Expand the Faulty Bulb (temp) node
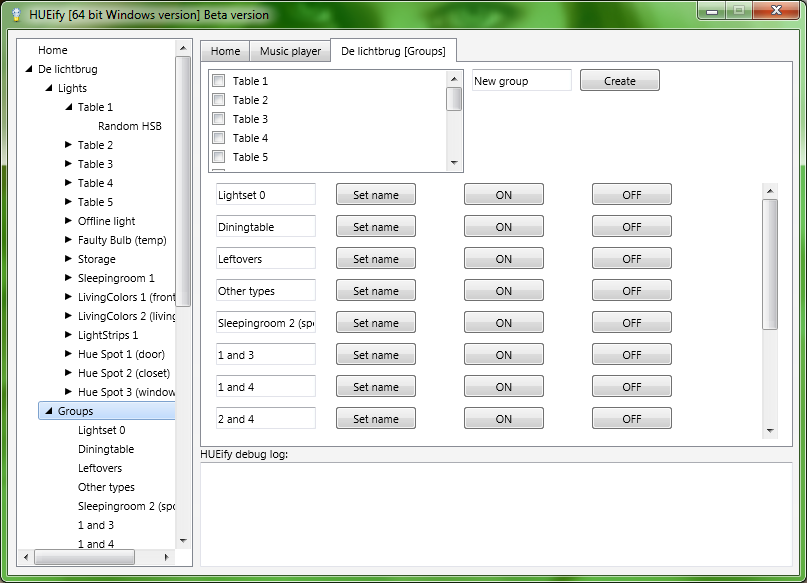This screenshot has height=583, width=807. tap(68, 240)
